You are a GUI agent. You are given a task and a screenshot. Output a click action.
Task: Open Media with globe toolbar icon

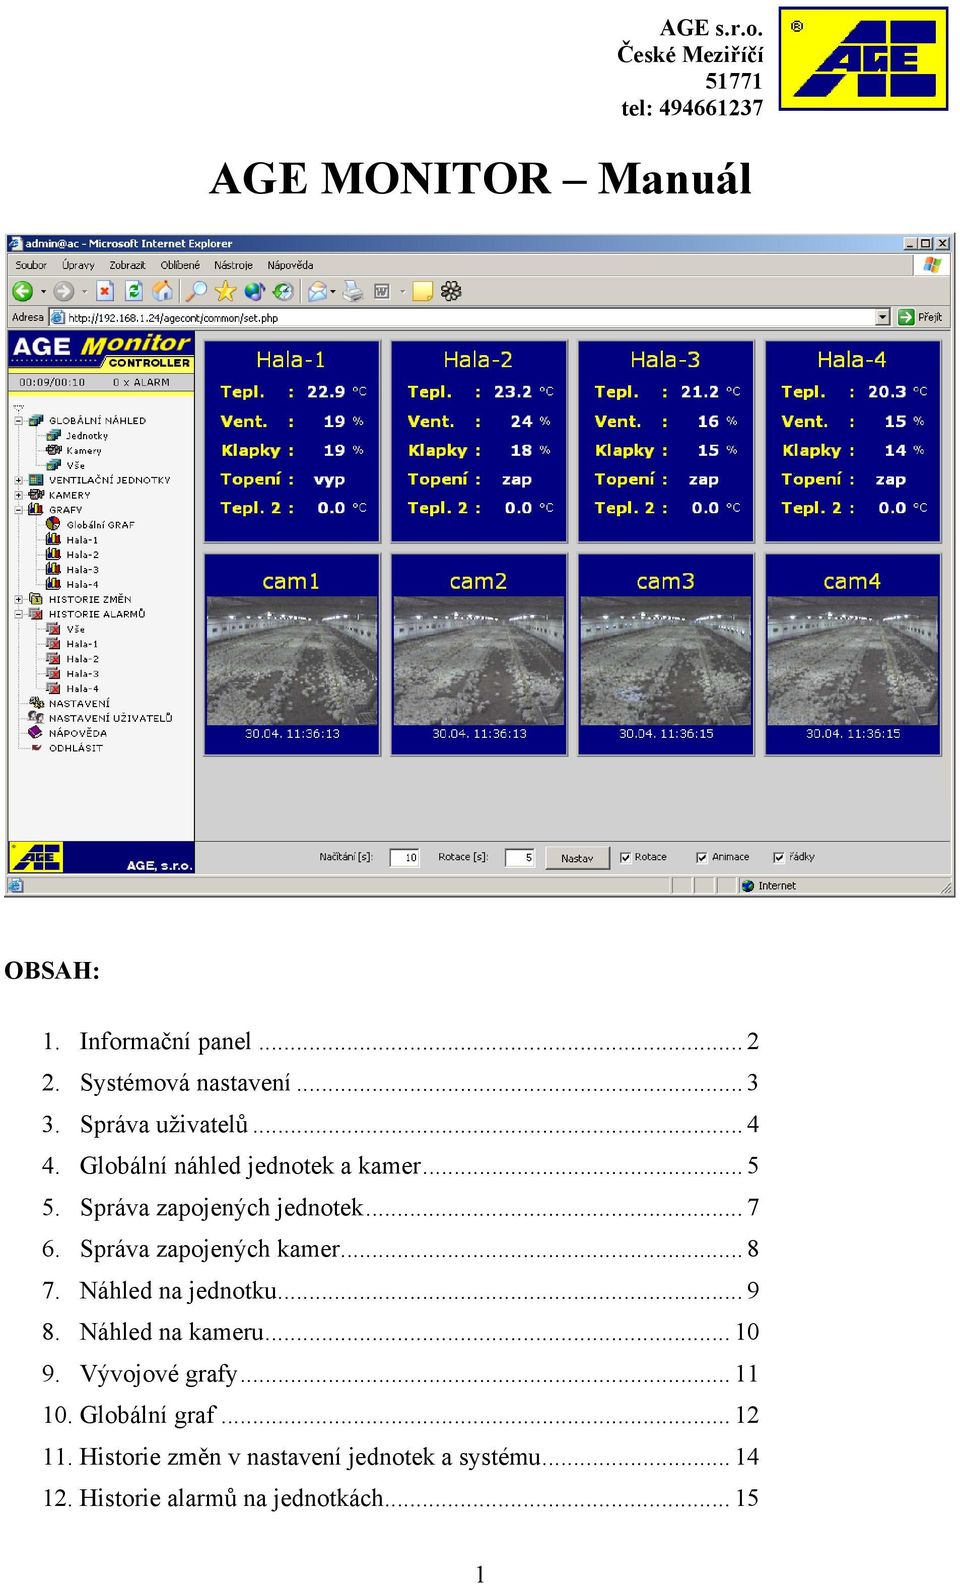pos(254,291)
